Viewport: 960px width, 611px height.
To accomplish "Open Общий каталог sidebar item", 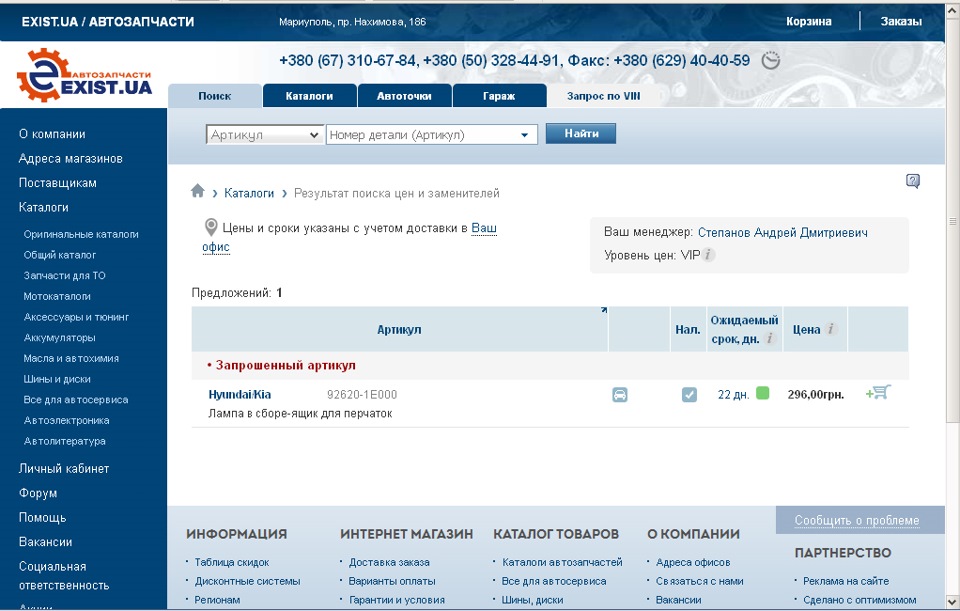I will pyautogui.click(x=59, y=255).
